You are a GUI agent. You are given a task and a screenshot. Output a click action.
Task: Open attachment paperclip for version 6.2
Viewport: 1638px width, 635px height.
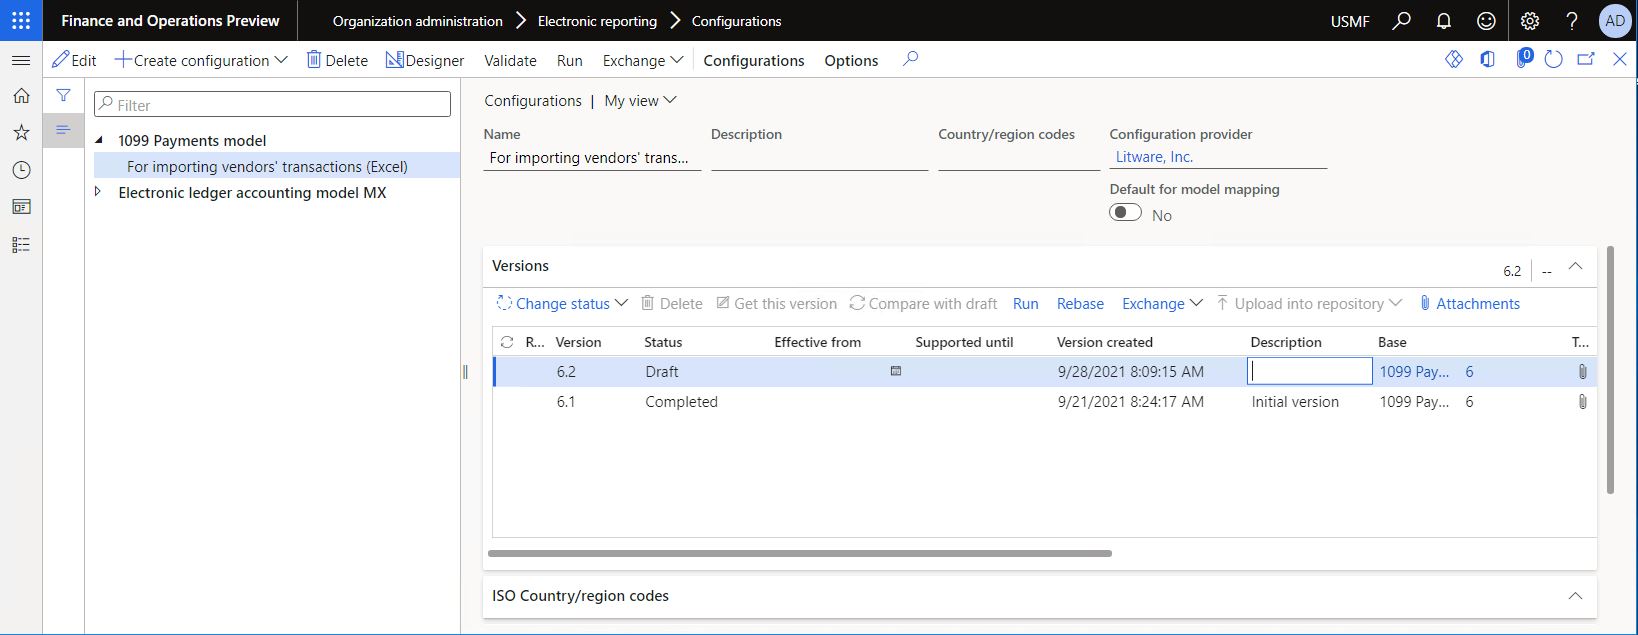tap(1582, 372)
